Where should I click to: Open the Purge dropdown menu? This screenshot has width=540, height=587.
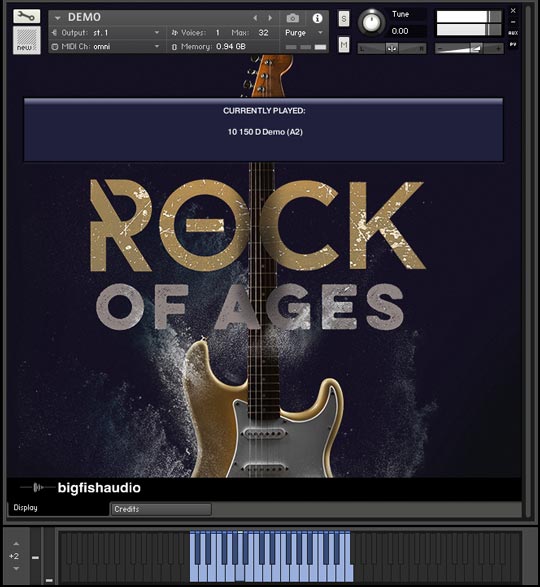[304, 33]
